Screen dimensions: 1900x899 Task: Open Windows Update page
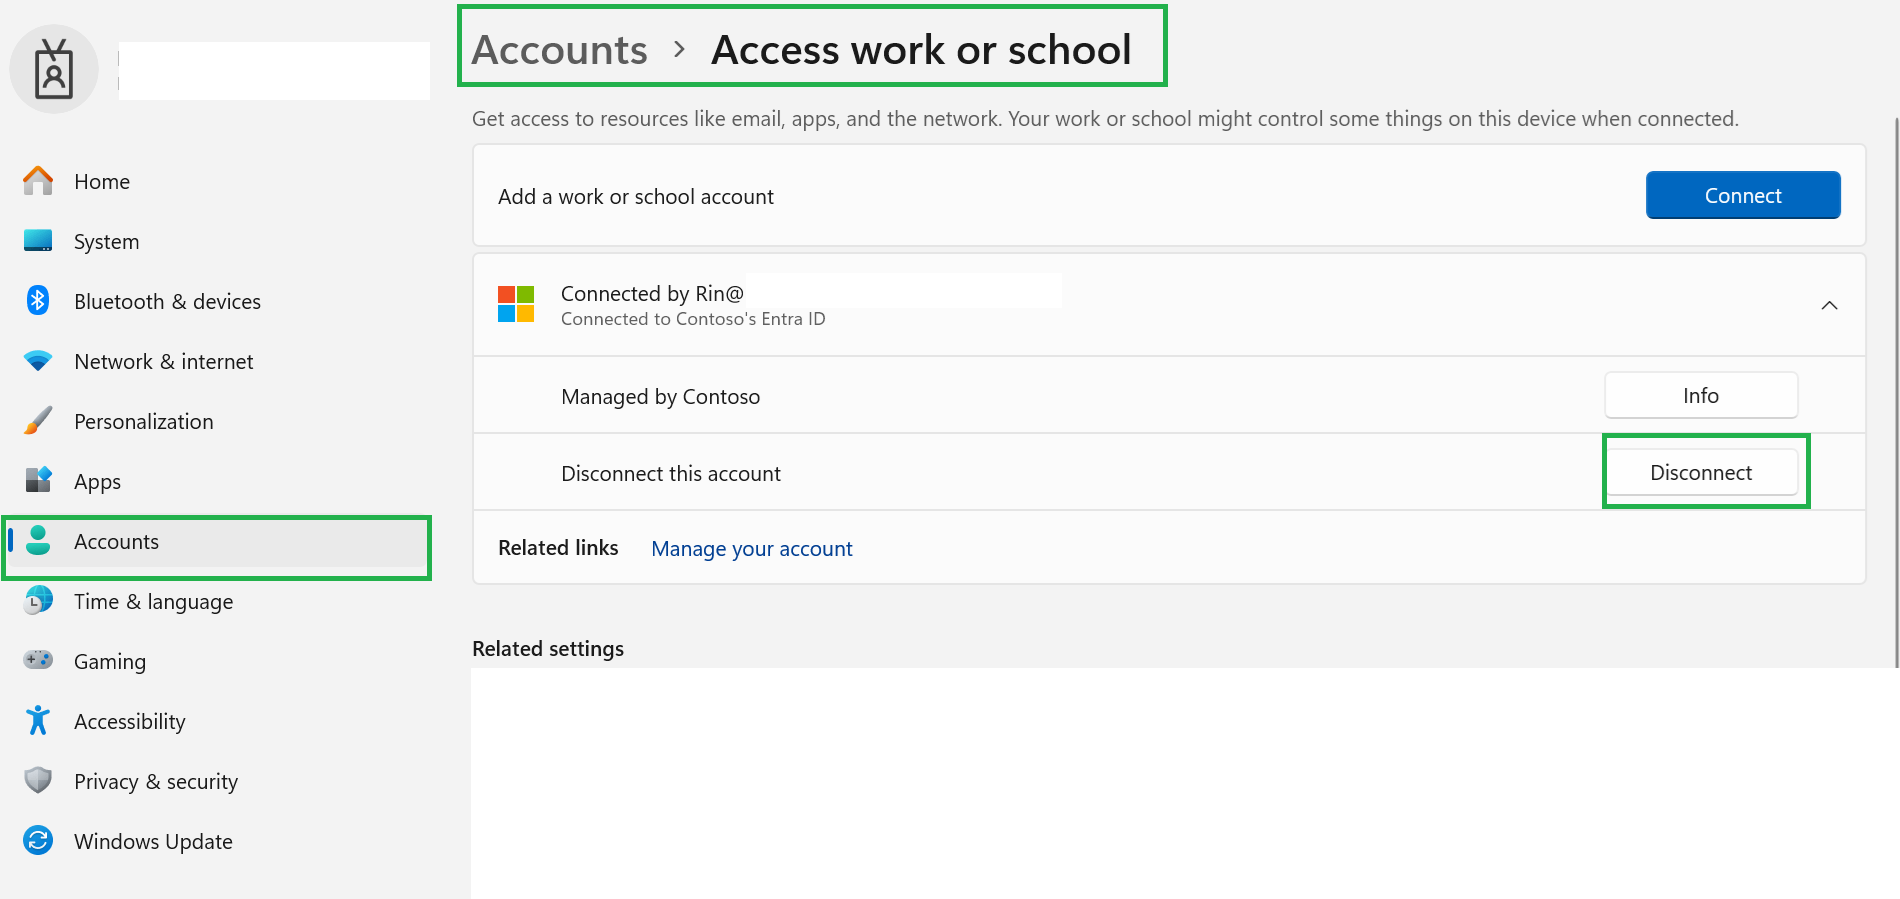tap(218, 841)
